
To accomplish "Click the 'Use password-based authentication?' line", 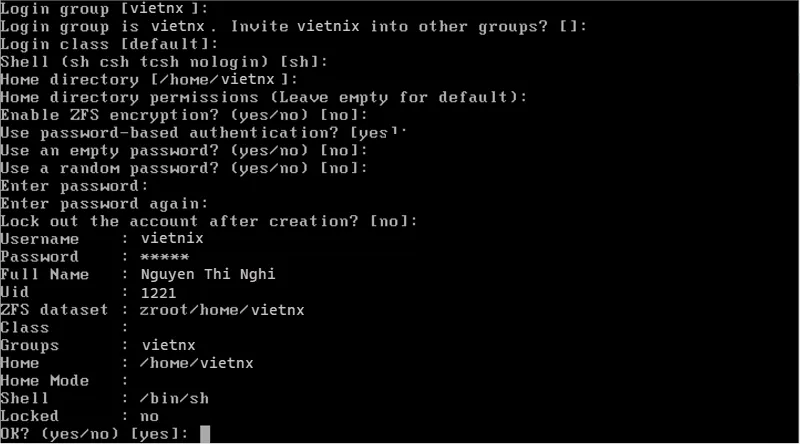I will pyautogui.click(x=203, y=133).
